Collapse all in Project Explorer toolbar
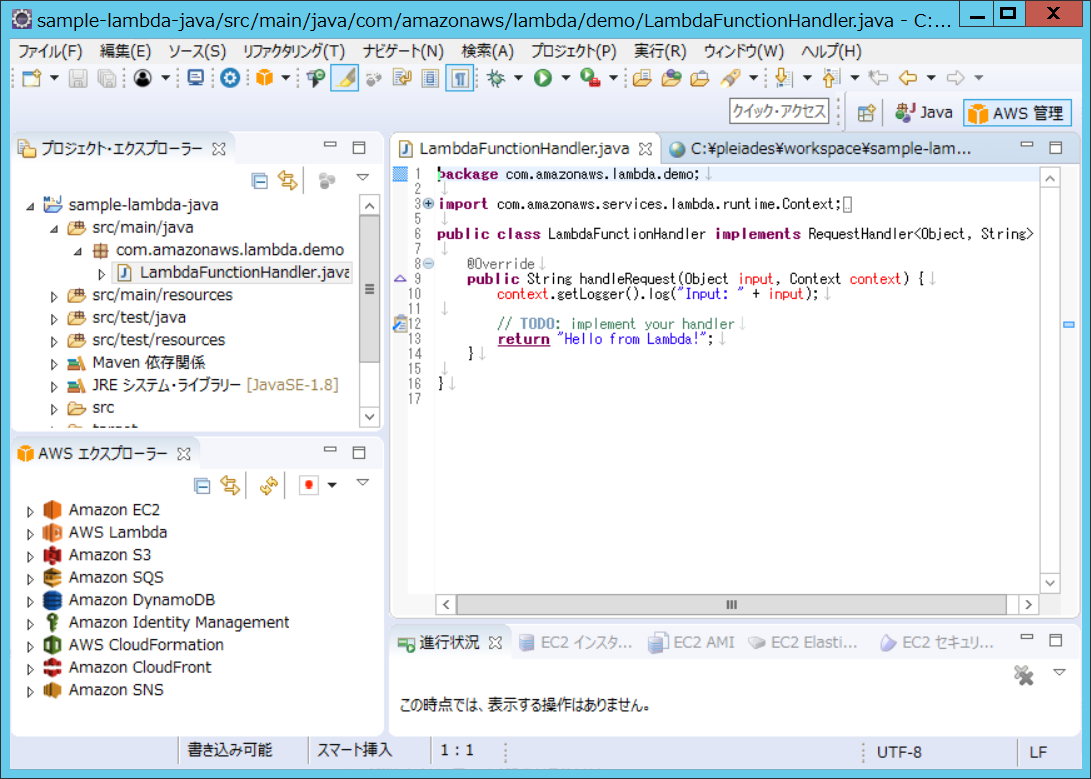This screenshot has height=779, width=1091. 260,181
